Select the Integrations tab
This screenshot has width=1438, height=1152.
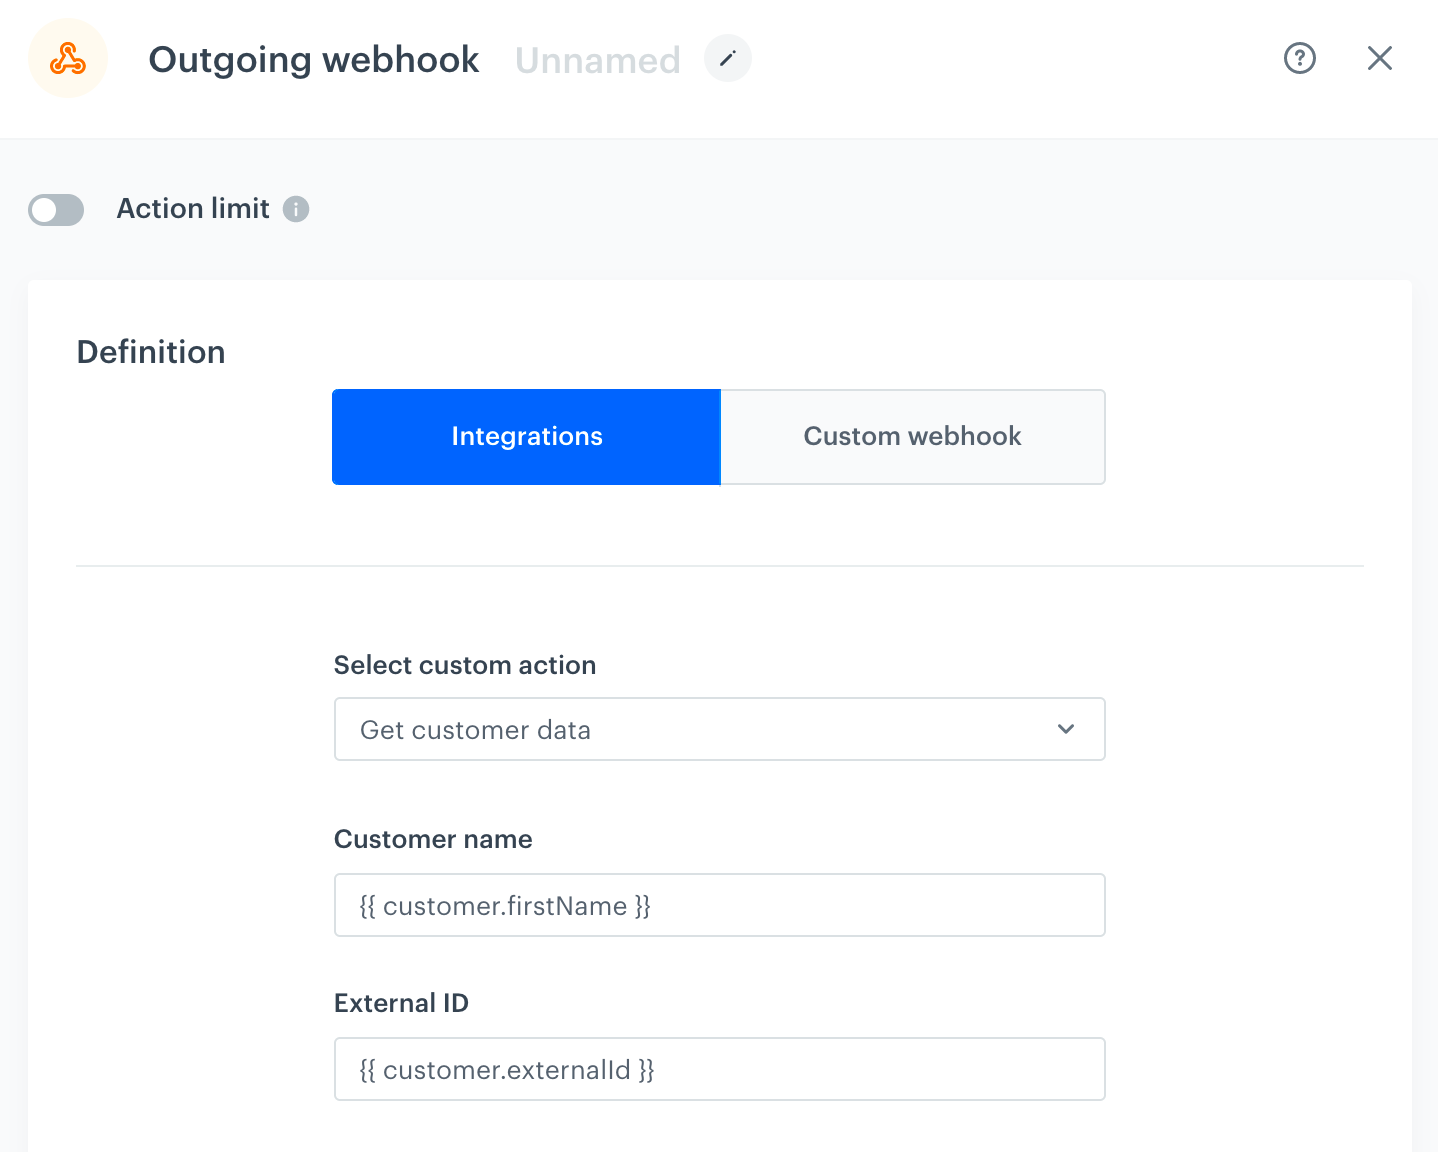(527, 437)
